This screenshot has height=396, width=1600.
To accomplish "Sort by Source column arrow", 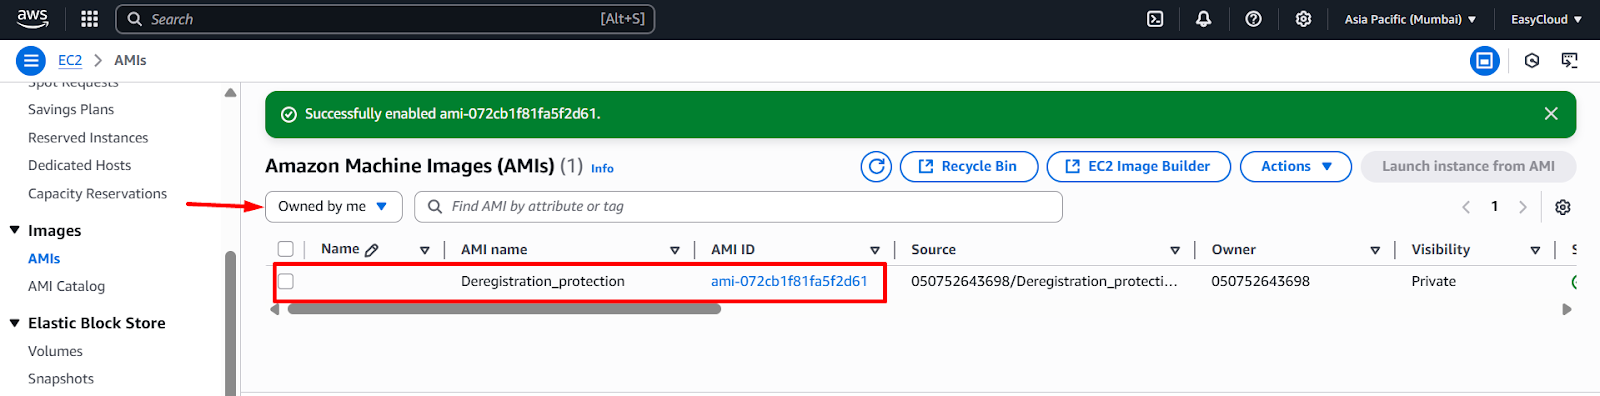I will click(x=1175, y=251).
